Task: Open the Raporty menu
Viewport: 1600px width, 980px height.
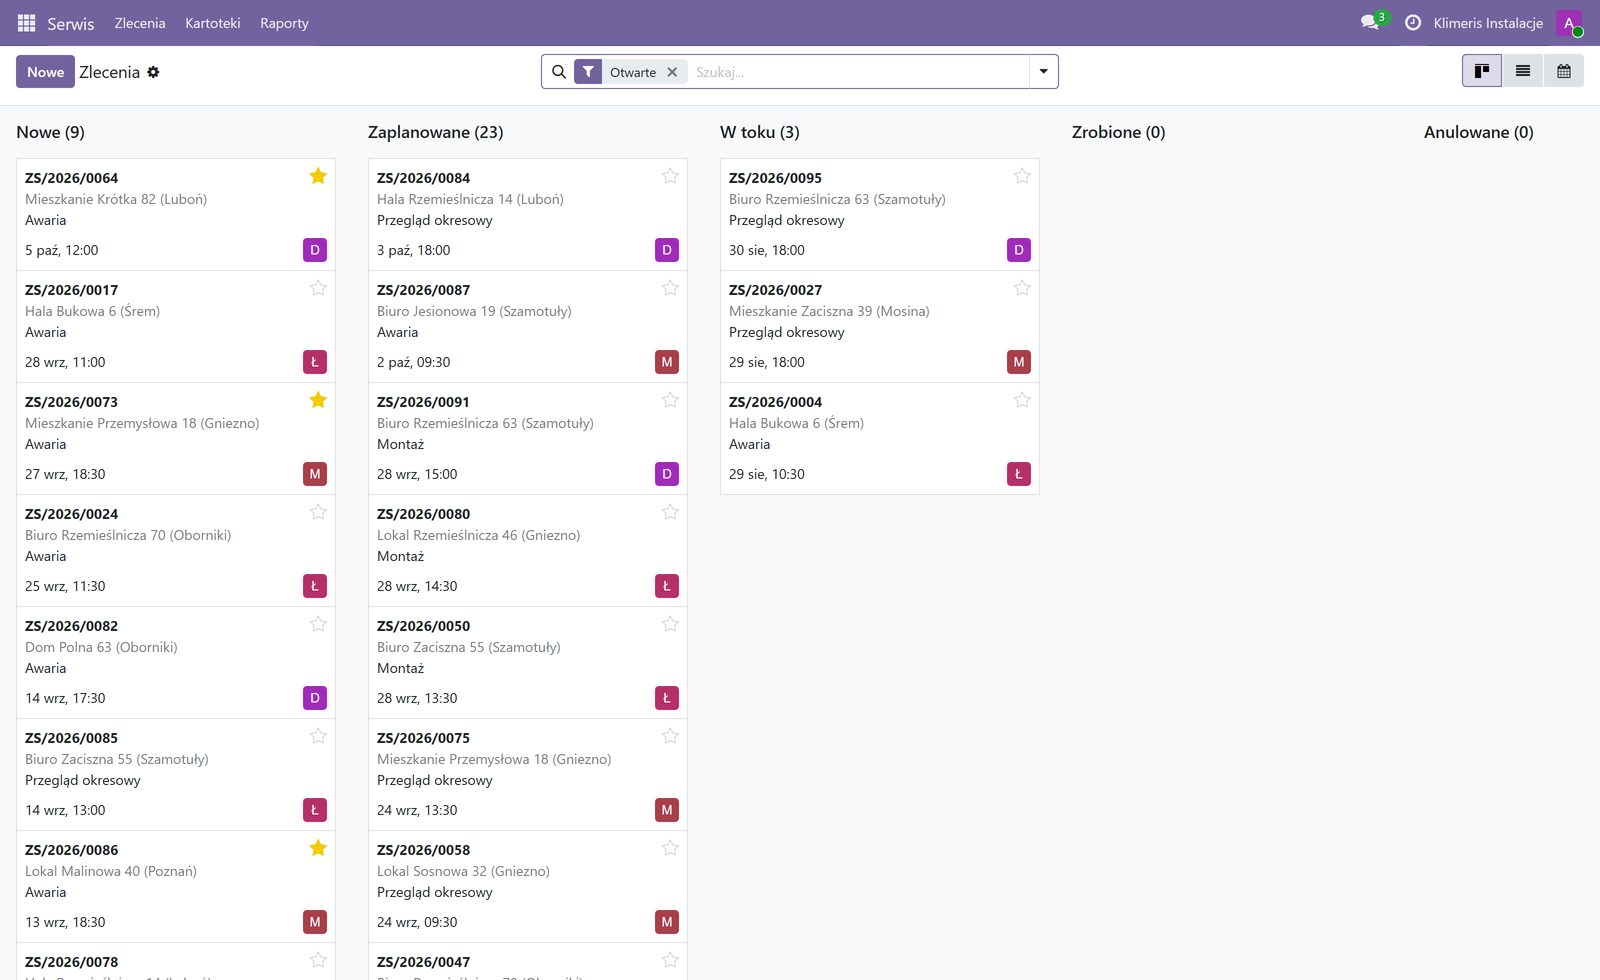Action: (284, 23)
